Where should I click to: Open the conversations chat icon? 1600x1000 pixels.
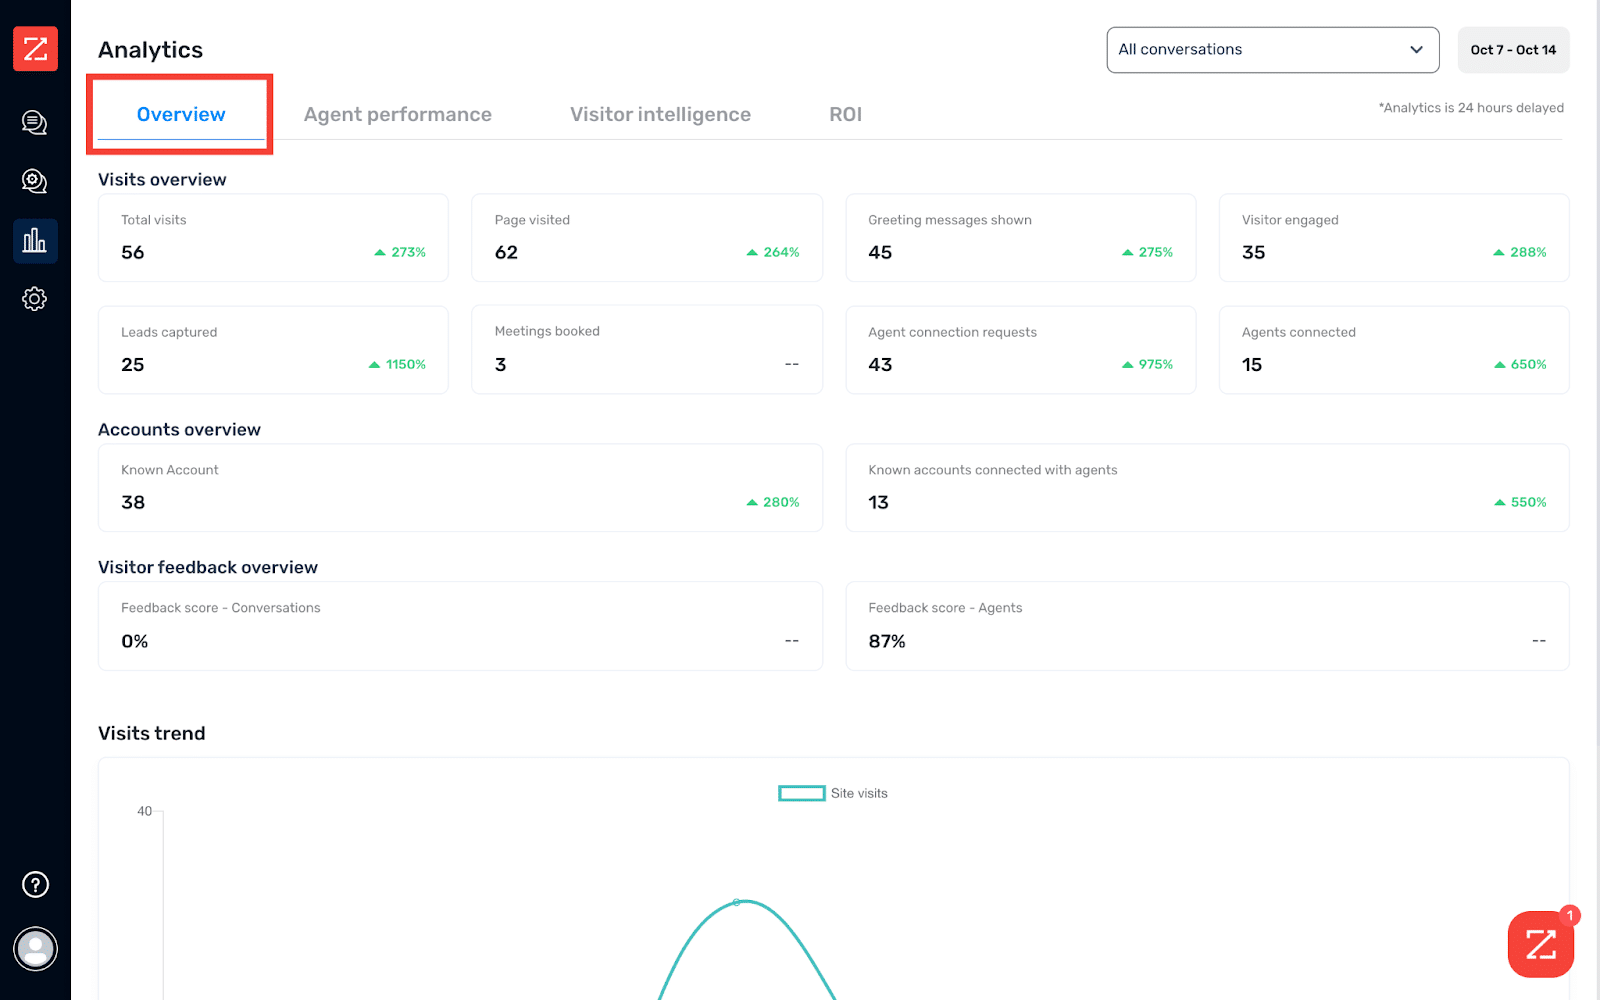point(35,123)
